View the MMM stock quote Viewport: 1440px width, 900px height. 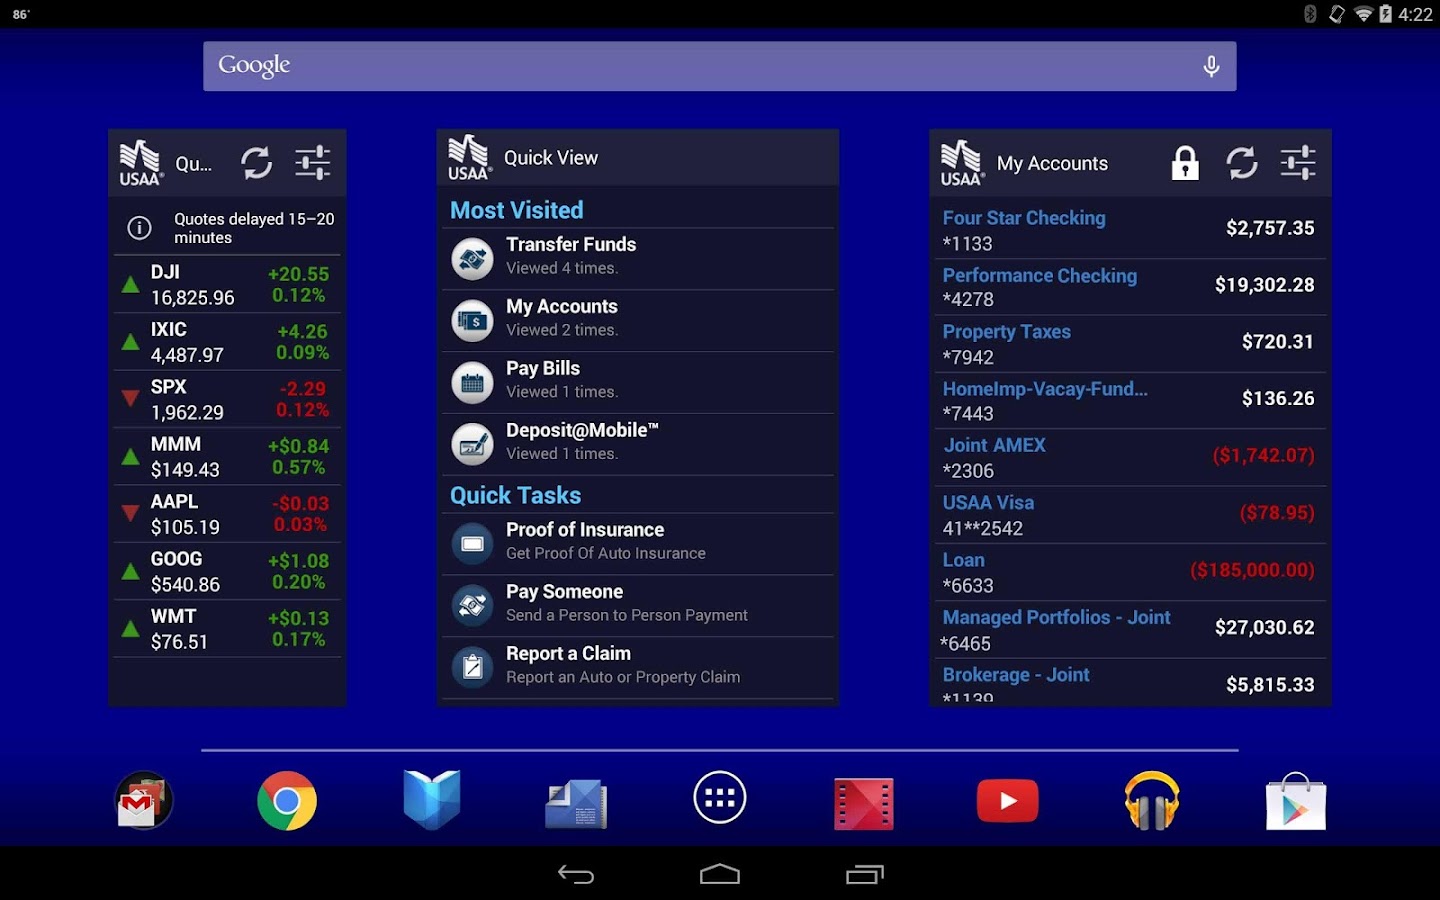pos(228,457)
